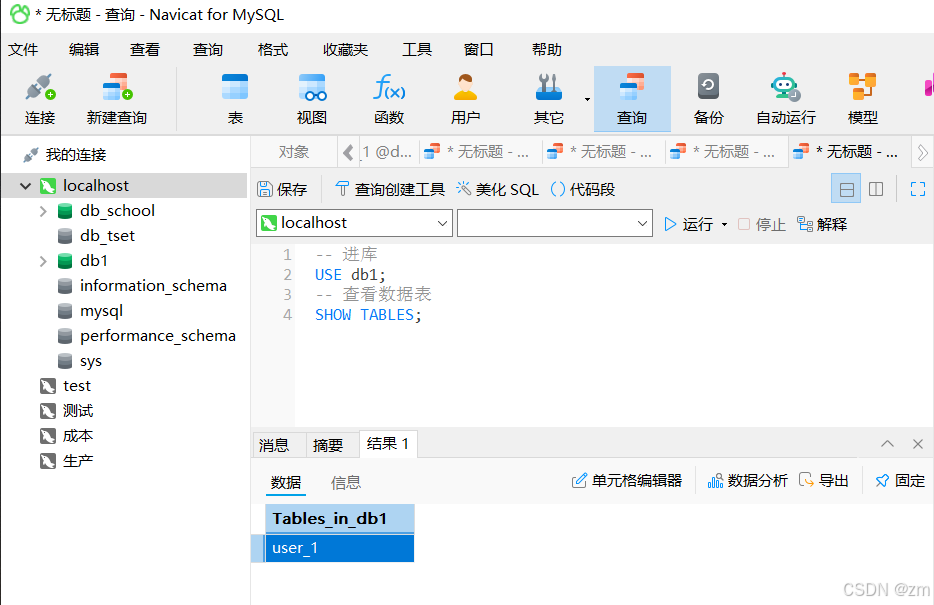Image resolution: width=934 pixels, height=605 pixels.
Task: Toggle the horizontal split editor layout
Action: click(846, 188)
